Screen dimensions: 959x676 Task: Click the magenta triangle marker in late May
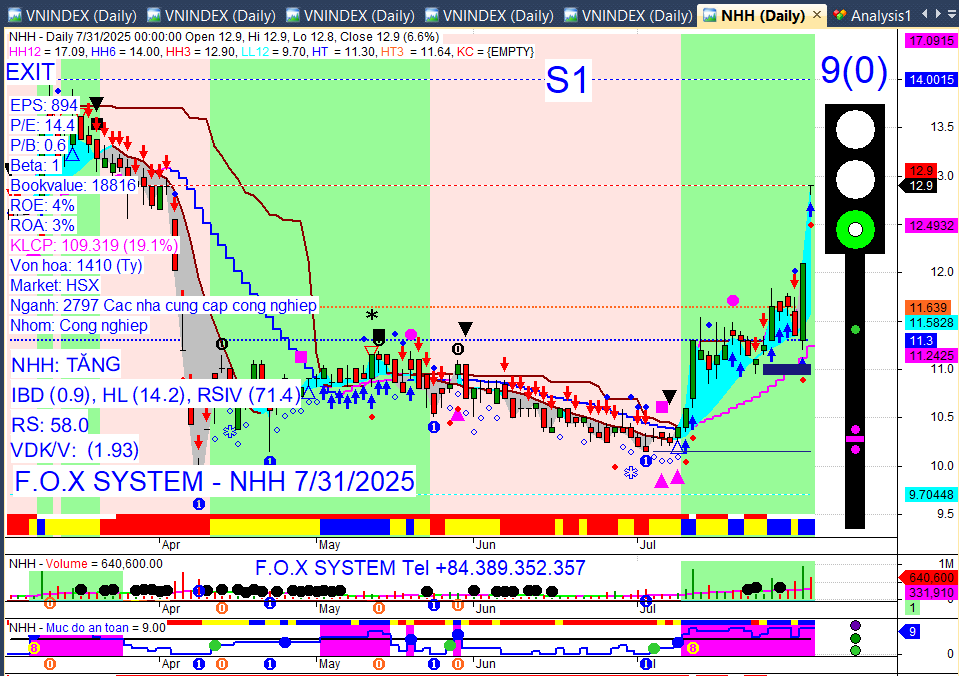coord(457,415)
